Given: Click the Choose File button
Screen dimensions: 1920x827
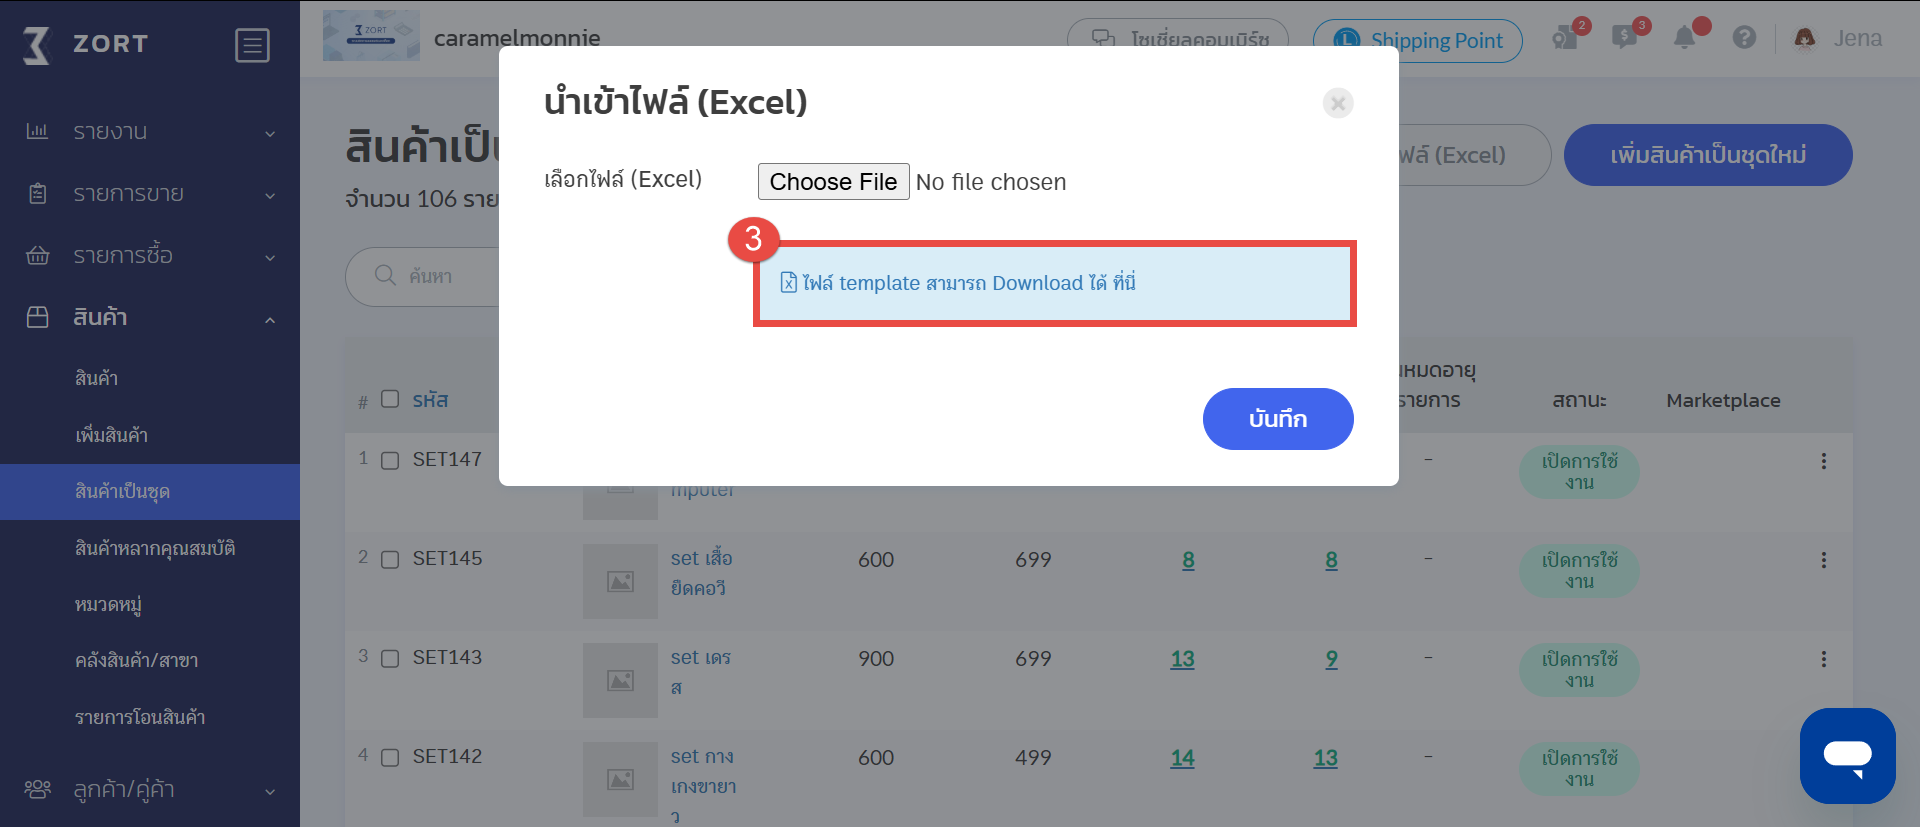Looking at the screenshot, I should coord(833,182).
